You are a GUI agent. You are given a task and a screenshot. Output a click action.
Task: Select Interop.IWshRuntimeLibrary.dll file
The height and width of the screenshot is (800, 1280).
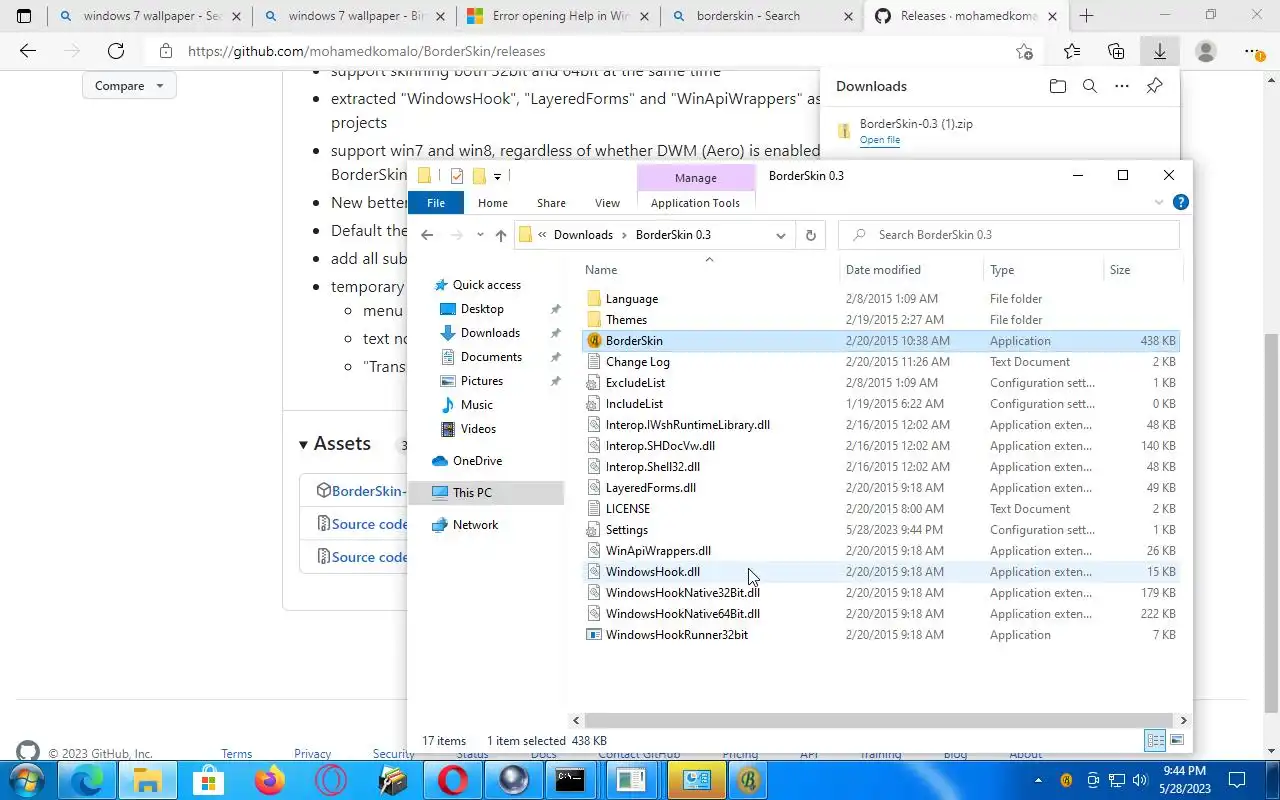(x=880, y=425)
